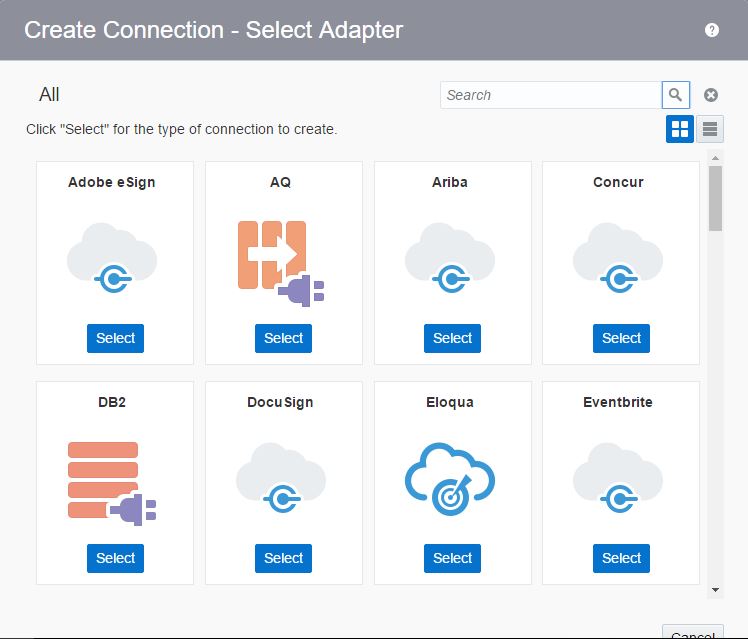
Task: Select the Adobe eSign adapter
Action: pyautogui.click(x=115, y=338)
